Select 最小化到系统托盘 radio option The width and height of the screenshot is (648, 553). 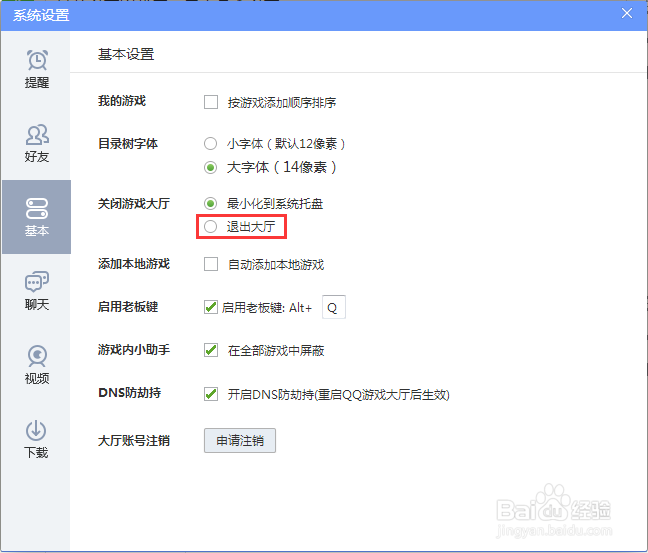[x=210, y=203]
